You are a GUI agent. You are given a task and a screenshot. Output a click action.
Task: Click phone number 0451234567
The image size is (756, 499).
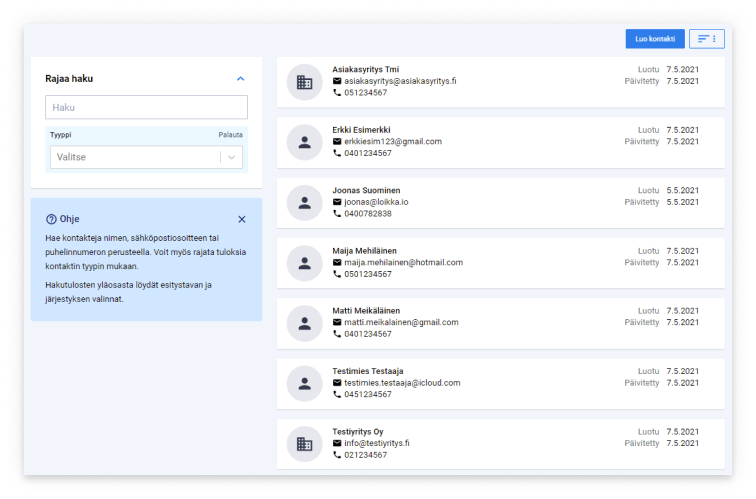click(x=368, y=394)
